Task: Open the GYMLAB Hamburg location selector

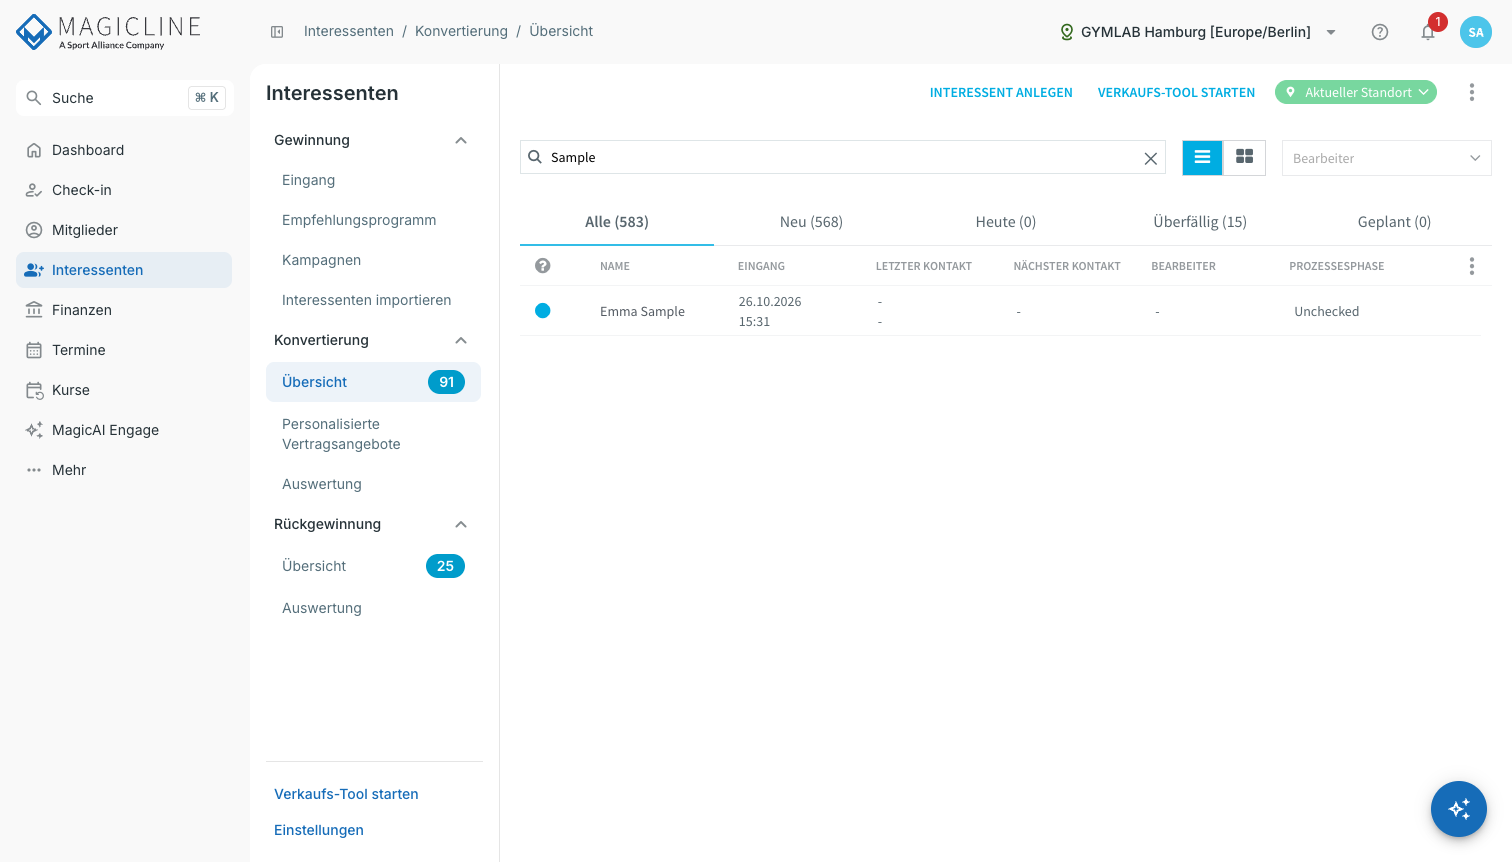Action: (1198, 32)
